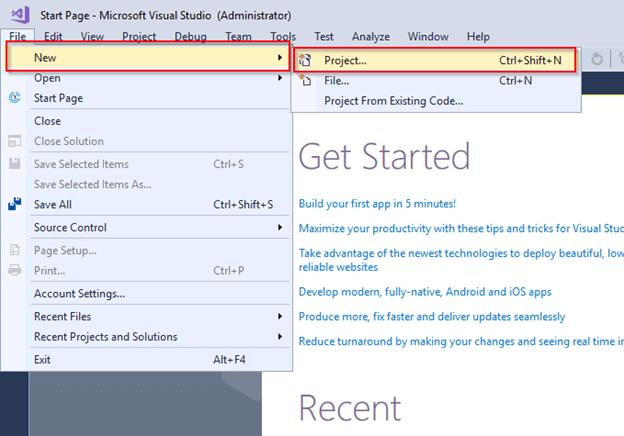The height and width of the screenshot is (436, 624).
Task: Open the Analyze menu
Action: [370, 37]
